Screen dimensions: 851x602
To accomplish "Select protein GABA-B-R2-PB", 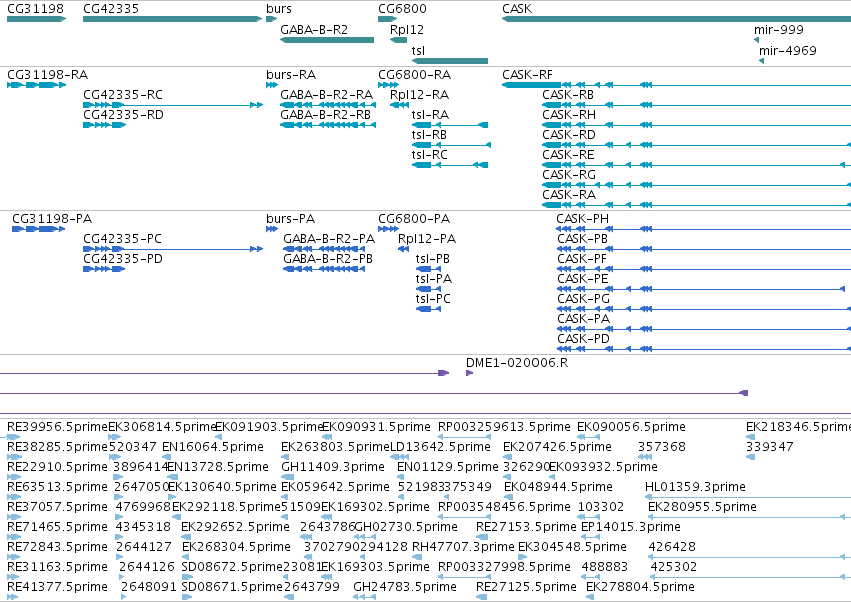I will click(x=328, y=259).
